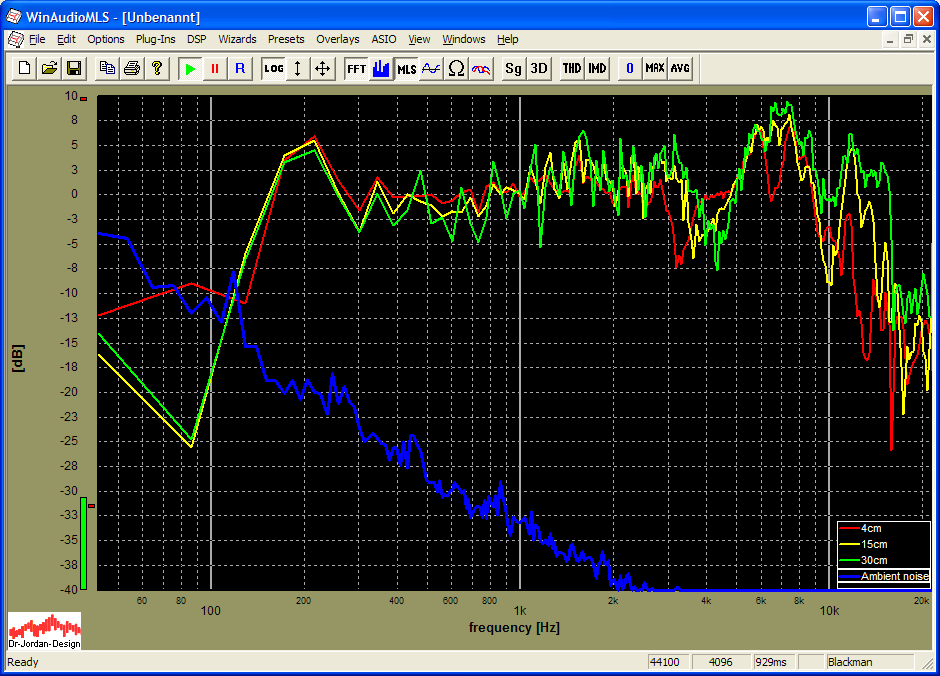The width and height of the screenshot is (940, 676).
Task: Click the blue R record button
Action: (x=239, y=69)
